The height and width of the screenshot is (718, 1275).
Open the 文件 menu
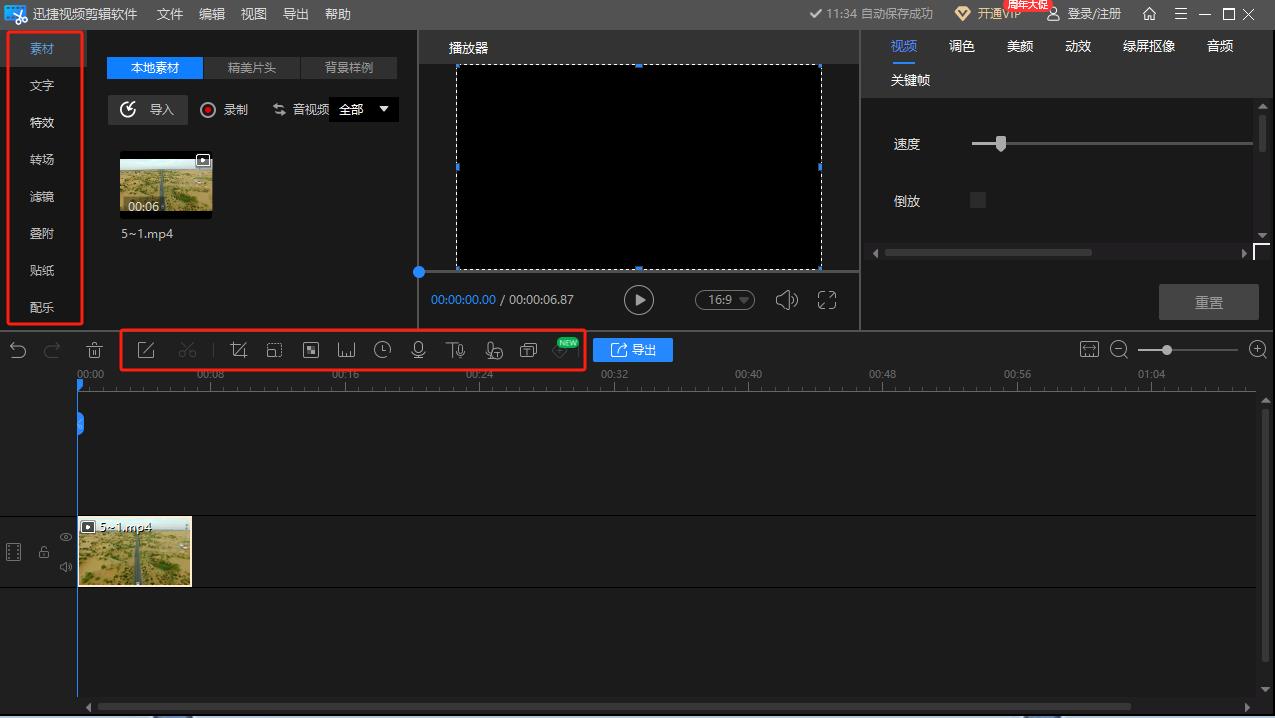pos(170,14)
